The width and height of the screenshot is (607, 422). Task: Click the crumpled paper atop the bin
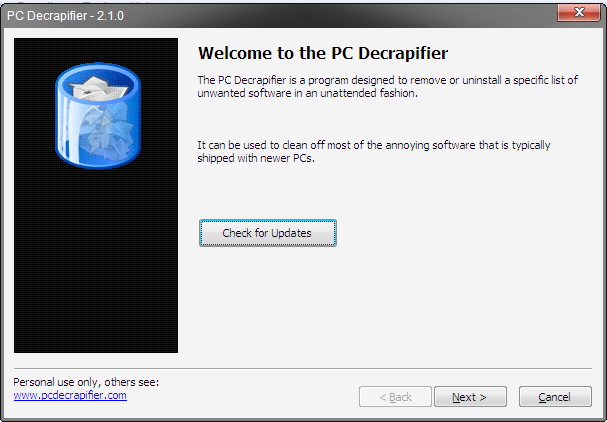pos(98,88)
